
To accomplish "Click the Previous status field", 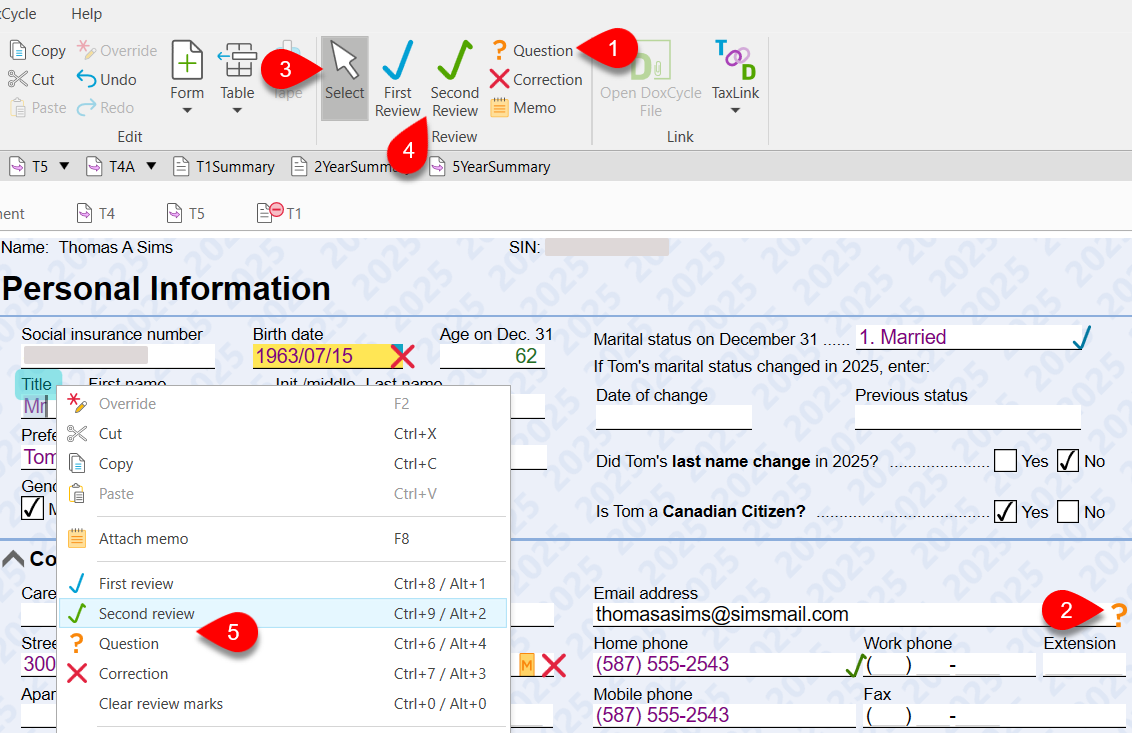I will [967, 417].
